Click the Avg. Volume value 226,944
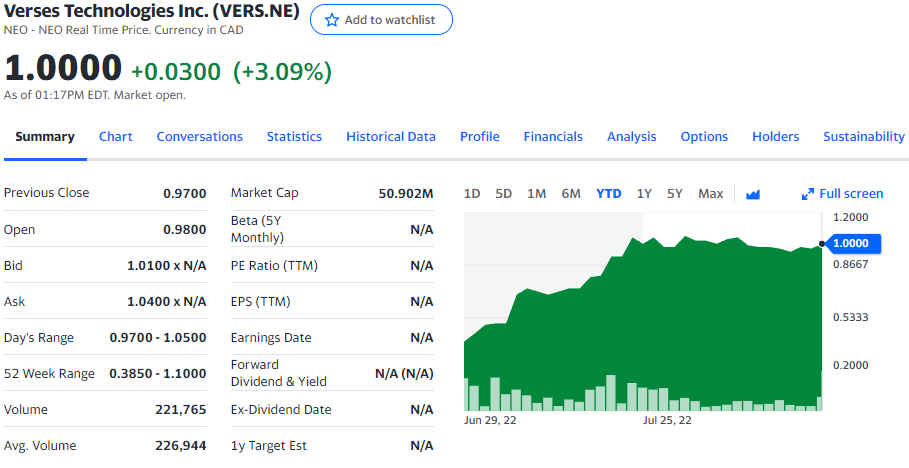 coord(180,445)
